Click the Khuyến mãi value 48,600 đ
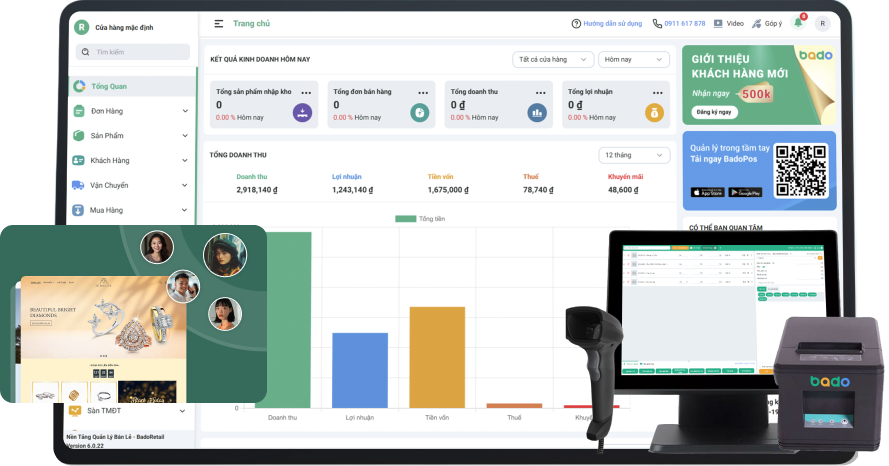889x466 pixels. coord(623,190)
